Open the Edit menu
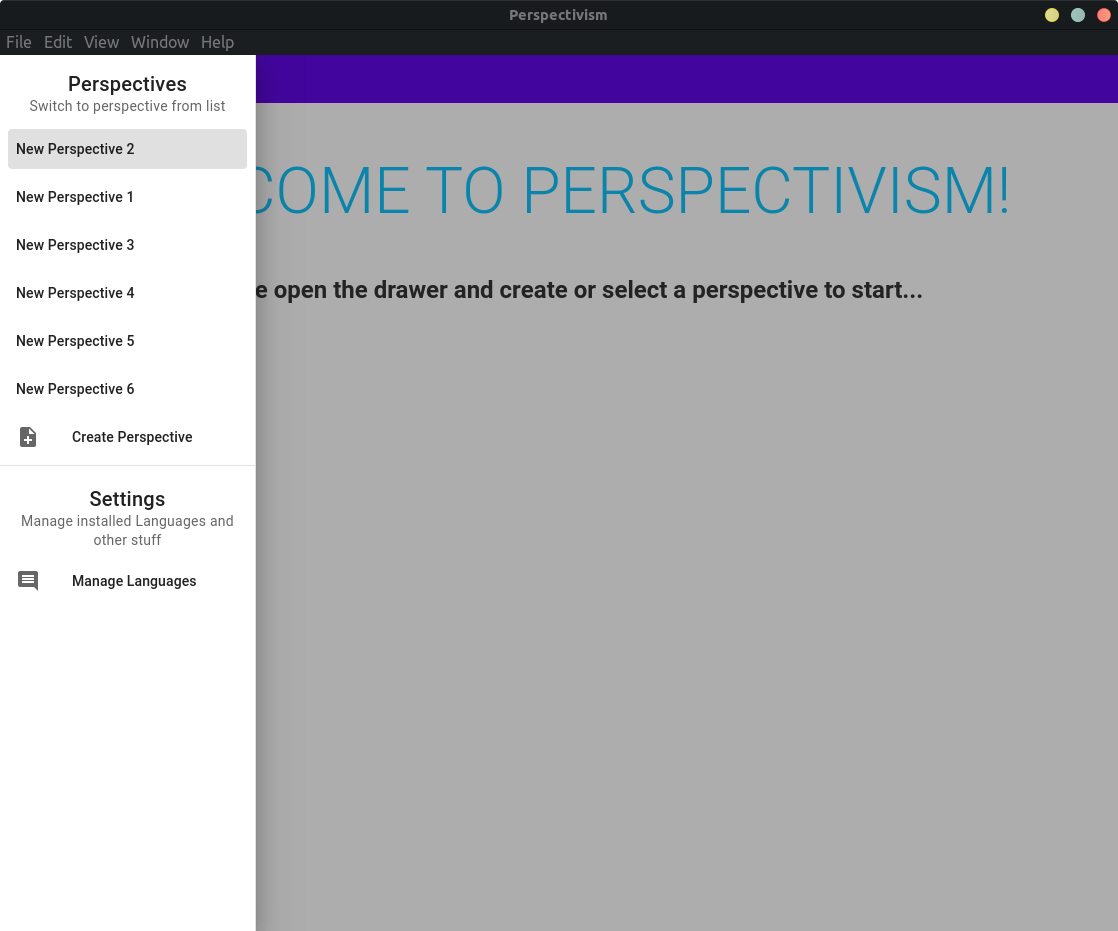The width and height of the screenshot is (1118, 931). (58, 42)
